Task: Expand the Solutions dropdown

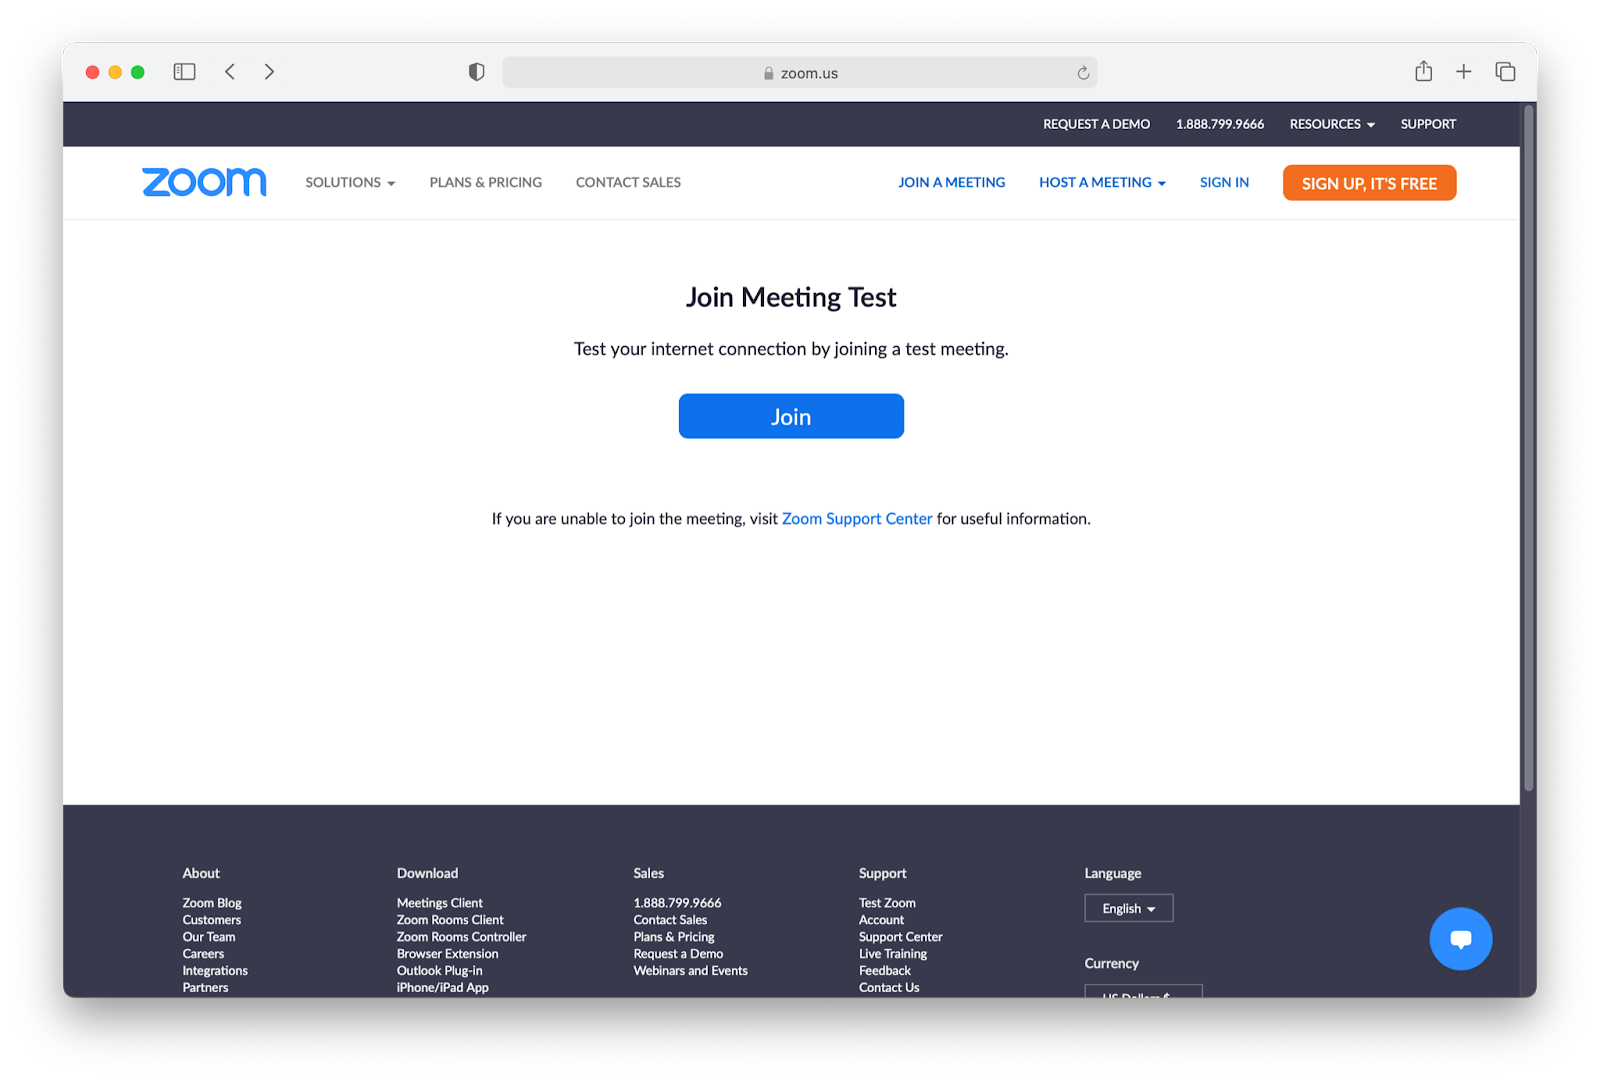Action: (x=350, y=183)
